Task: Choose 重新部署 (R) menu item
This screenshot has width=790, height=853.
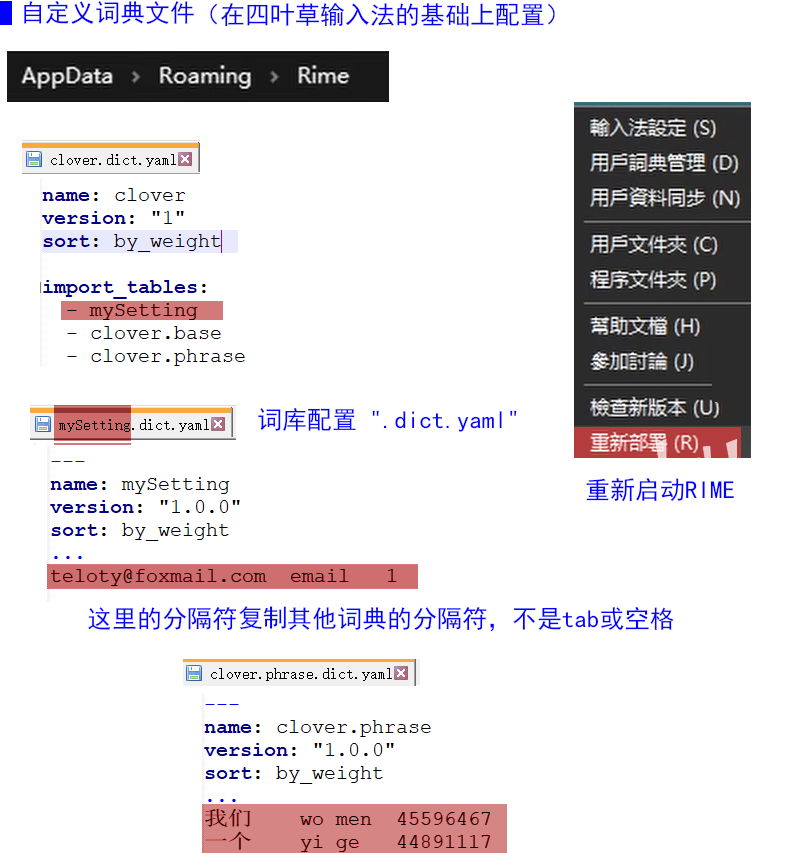Action: 657,443
